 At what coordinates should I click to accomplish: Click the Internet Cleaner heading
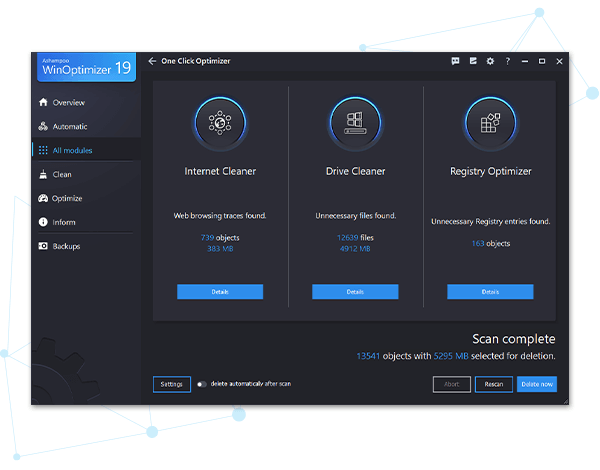220,171
